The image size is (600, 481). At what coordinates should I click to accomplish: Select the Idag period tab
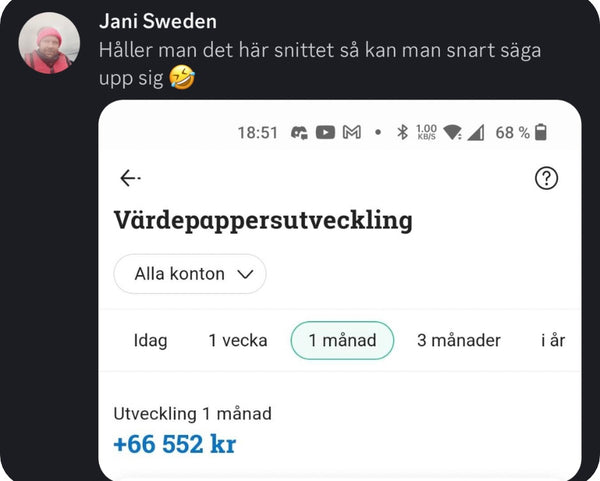pos(150,341)
